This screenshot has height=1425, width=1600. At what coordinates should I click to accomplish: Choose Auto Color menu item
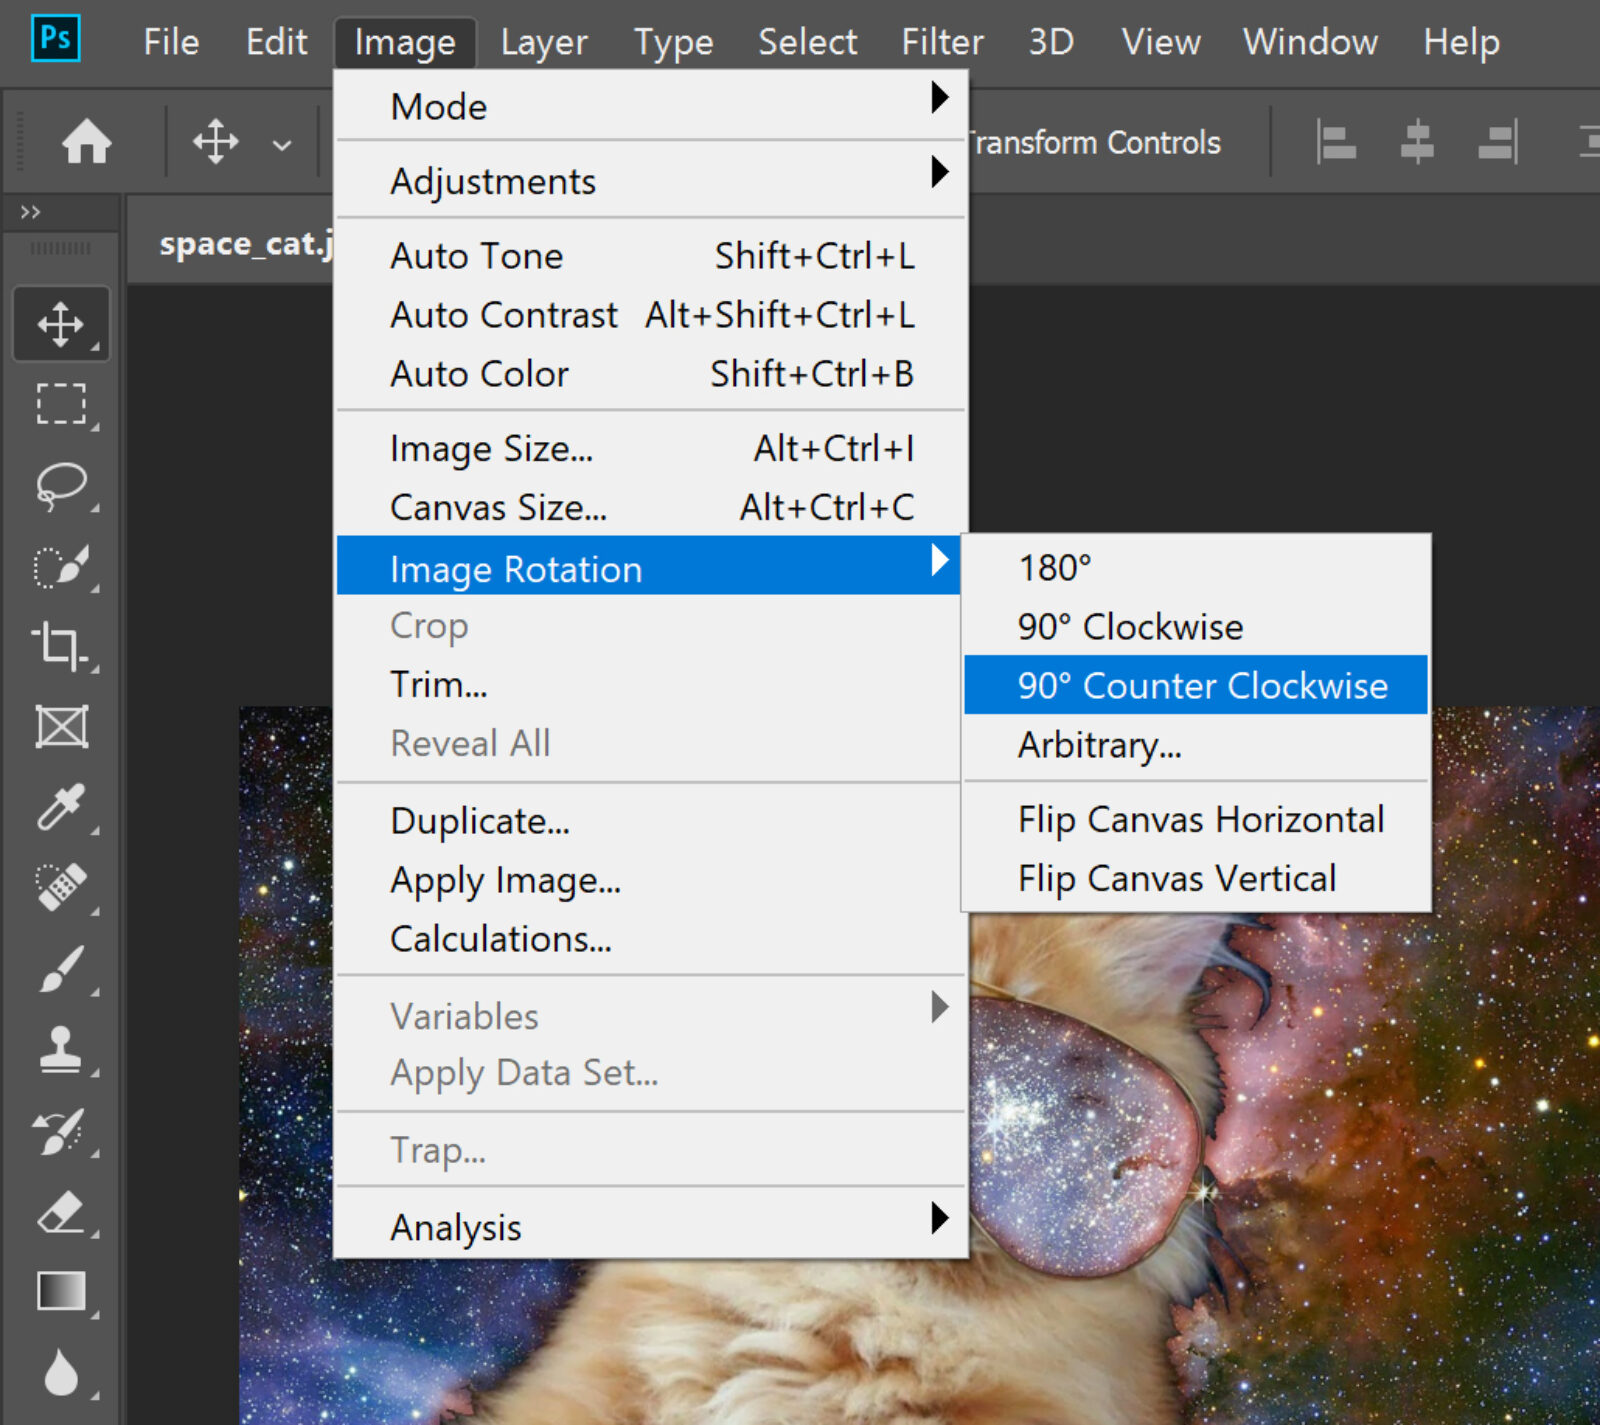pos(651,373)
